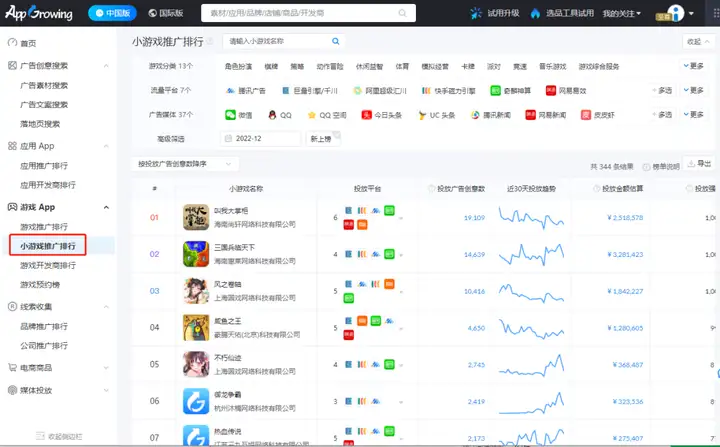Click the 首页 home icon in sidebar
The width and height of the screenshot is (720, 447).
click(12, 43)
